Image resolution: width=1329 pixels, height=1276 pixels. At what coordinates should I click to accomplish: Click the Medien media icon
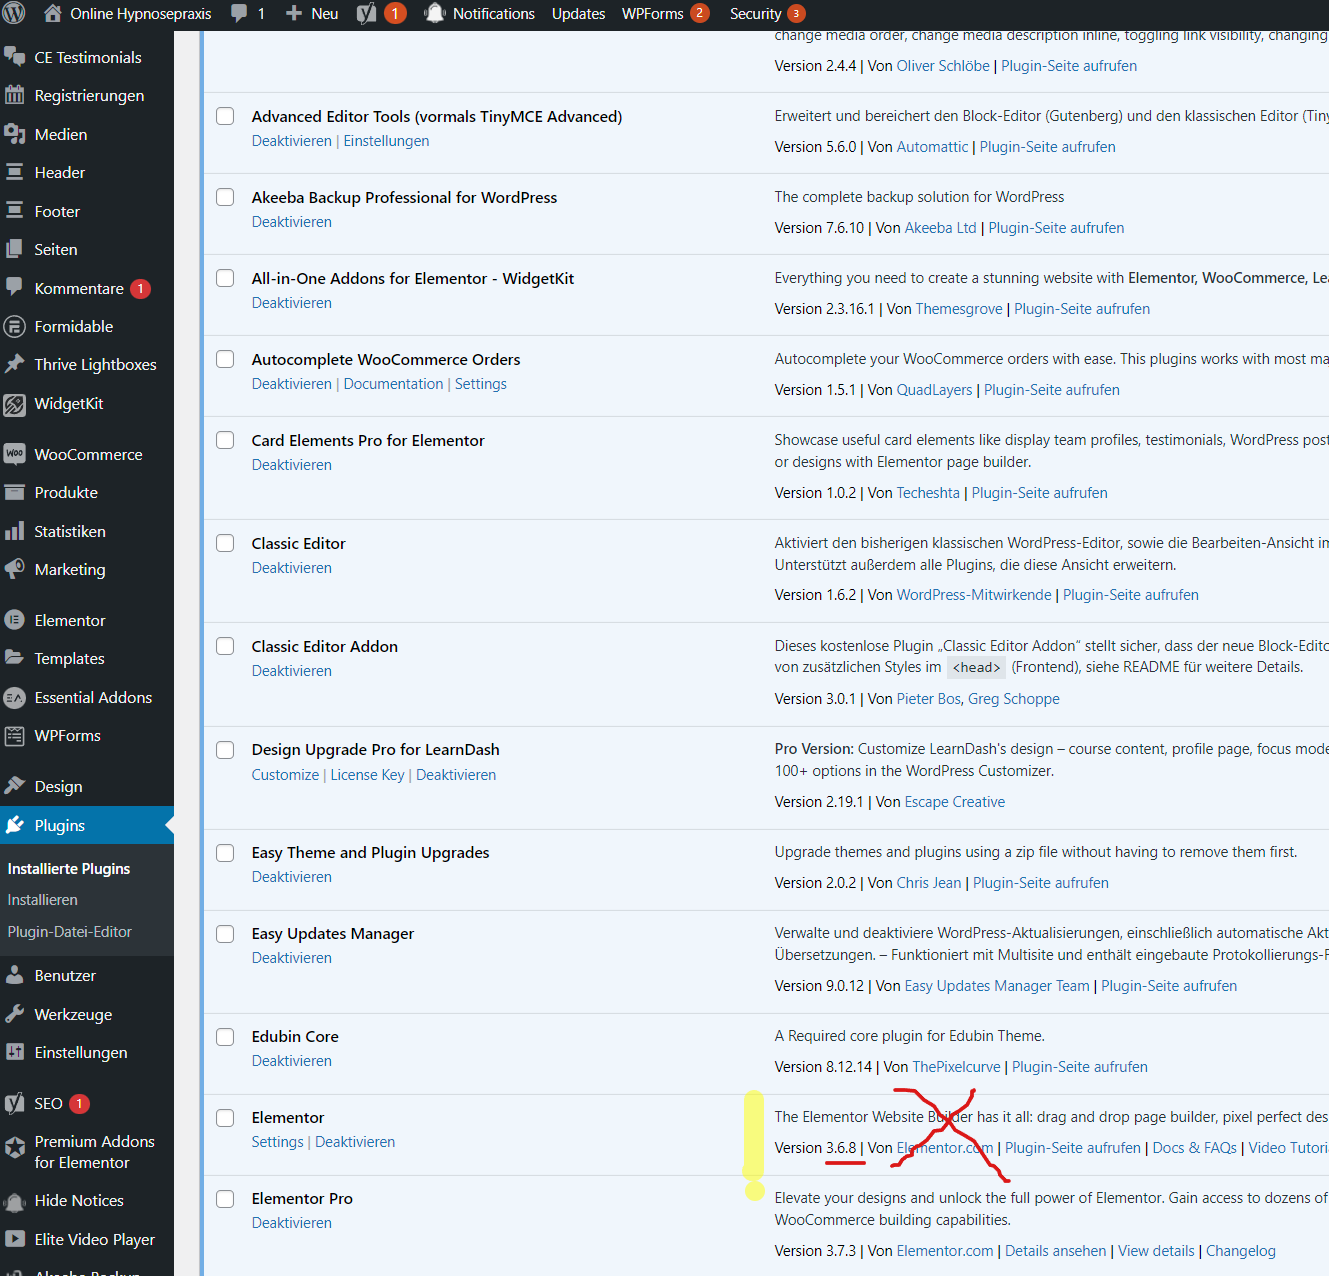pyautogui.click(x=15, y=134)
